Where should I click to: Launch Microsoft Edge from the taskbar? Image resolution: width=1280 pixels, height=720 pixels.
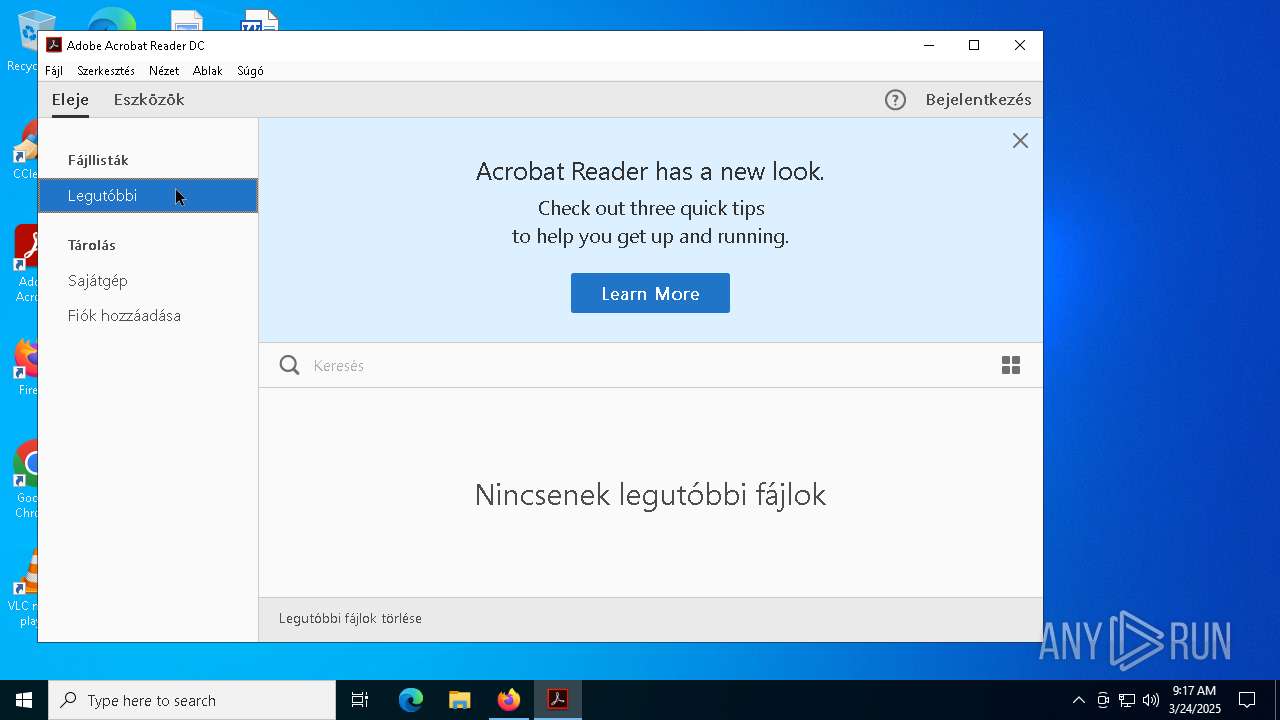[410, 700]
